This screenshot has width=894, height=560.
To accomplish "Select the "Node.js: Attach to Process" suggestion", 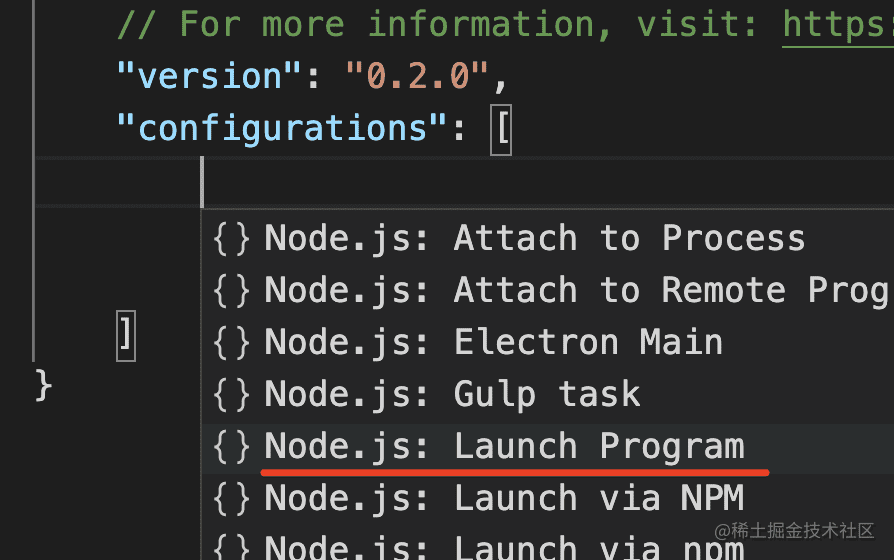I will 534,239.
